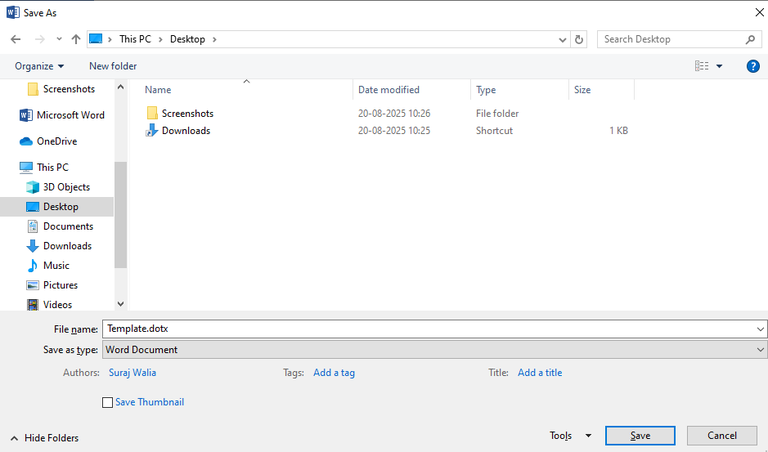Click the Back navigation arrow
Screen dimensions: 768x452
[16, 39]
